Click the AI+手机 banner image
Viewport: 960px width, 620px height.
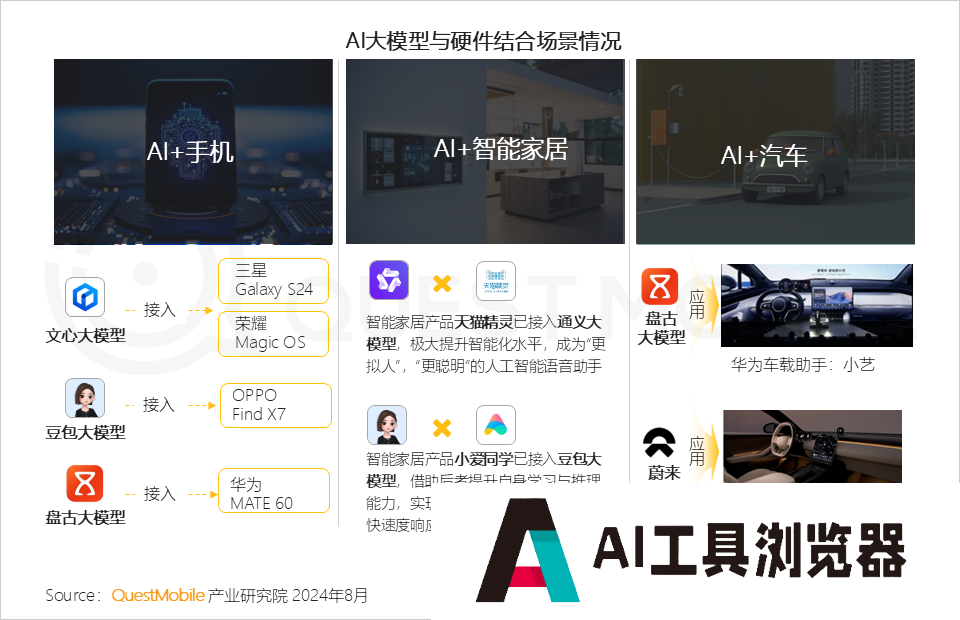(193, 152)
